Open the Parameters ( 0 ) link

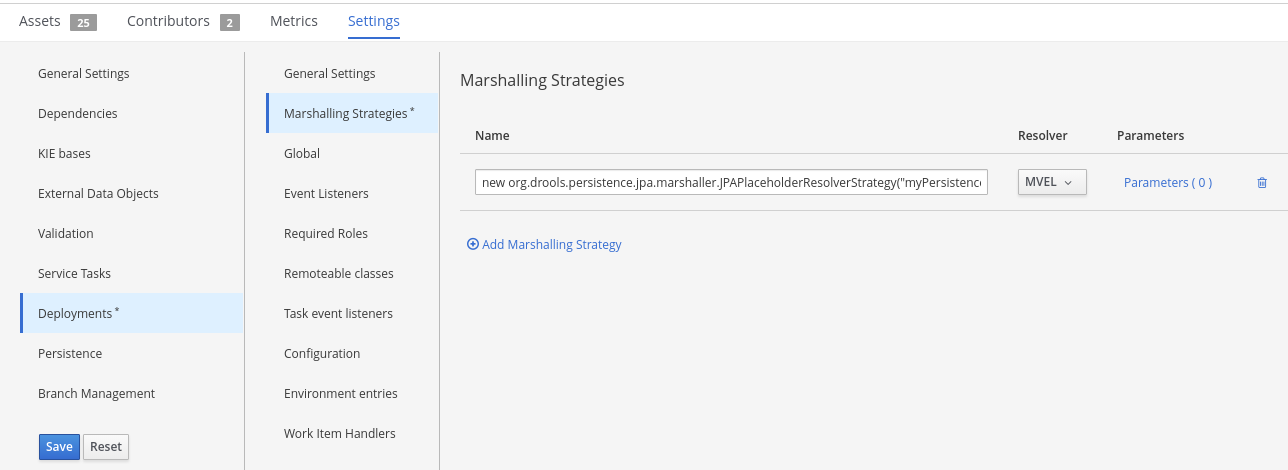(1167, 183)
